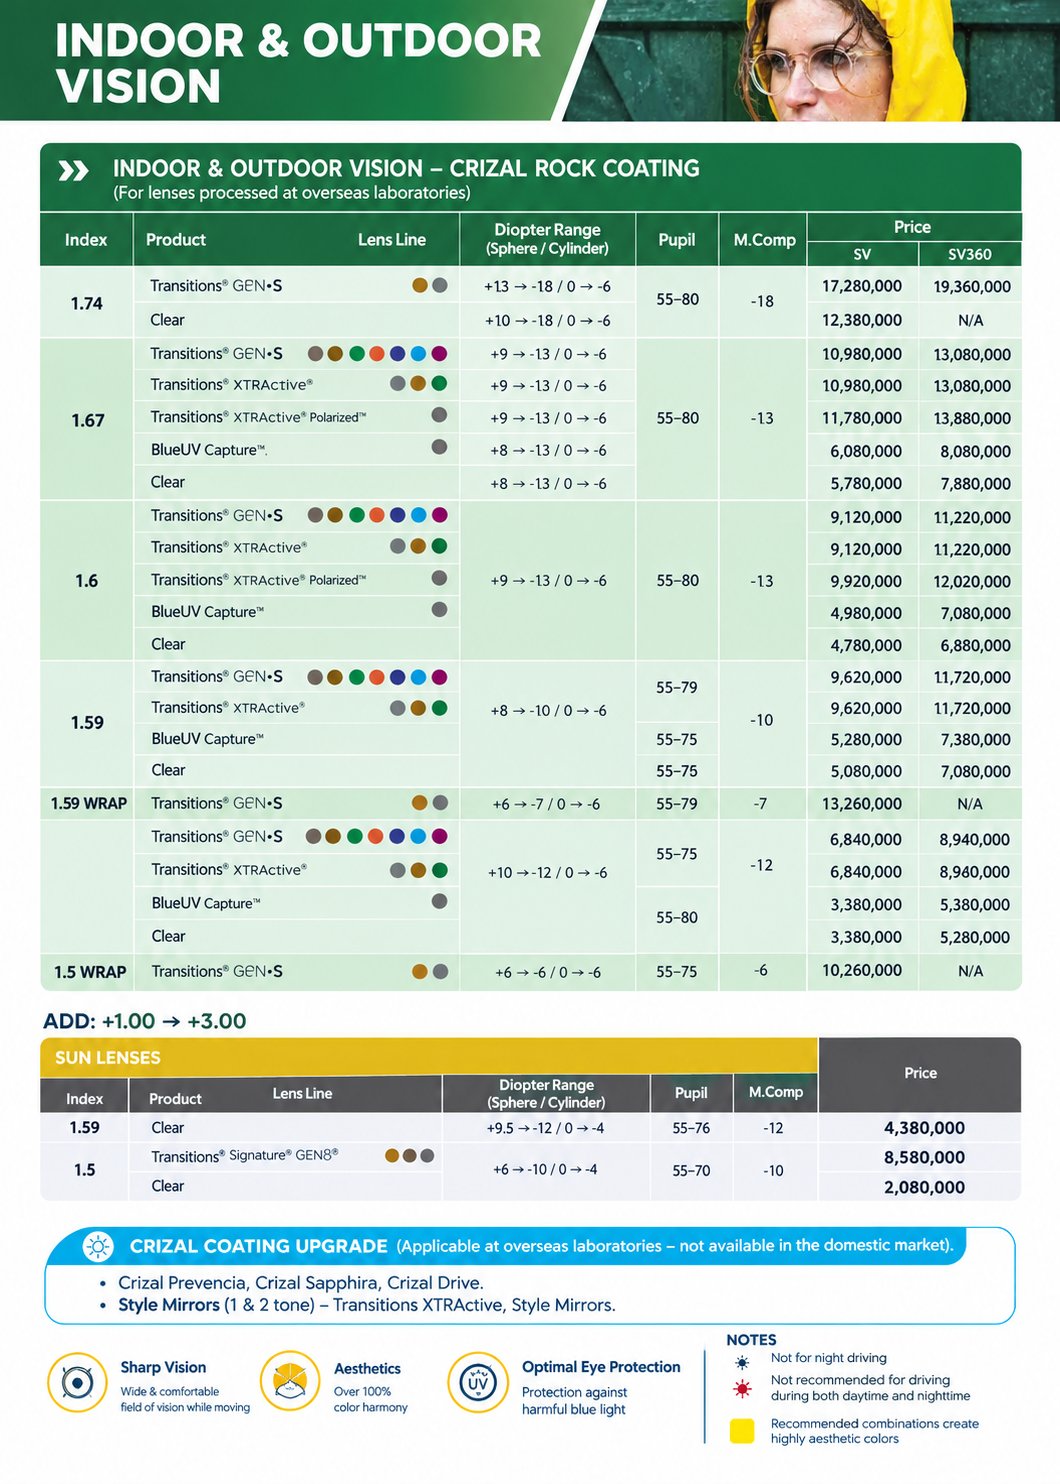Click the Sharp Vision circular eye icon

(77, 1382)
